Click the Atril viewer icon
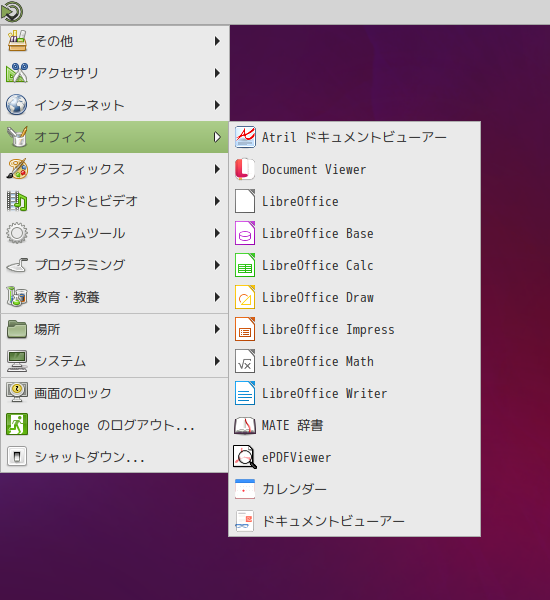The width and height of the screenshot is (550, 600). pyautogui.click(x=245, y=137)
